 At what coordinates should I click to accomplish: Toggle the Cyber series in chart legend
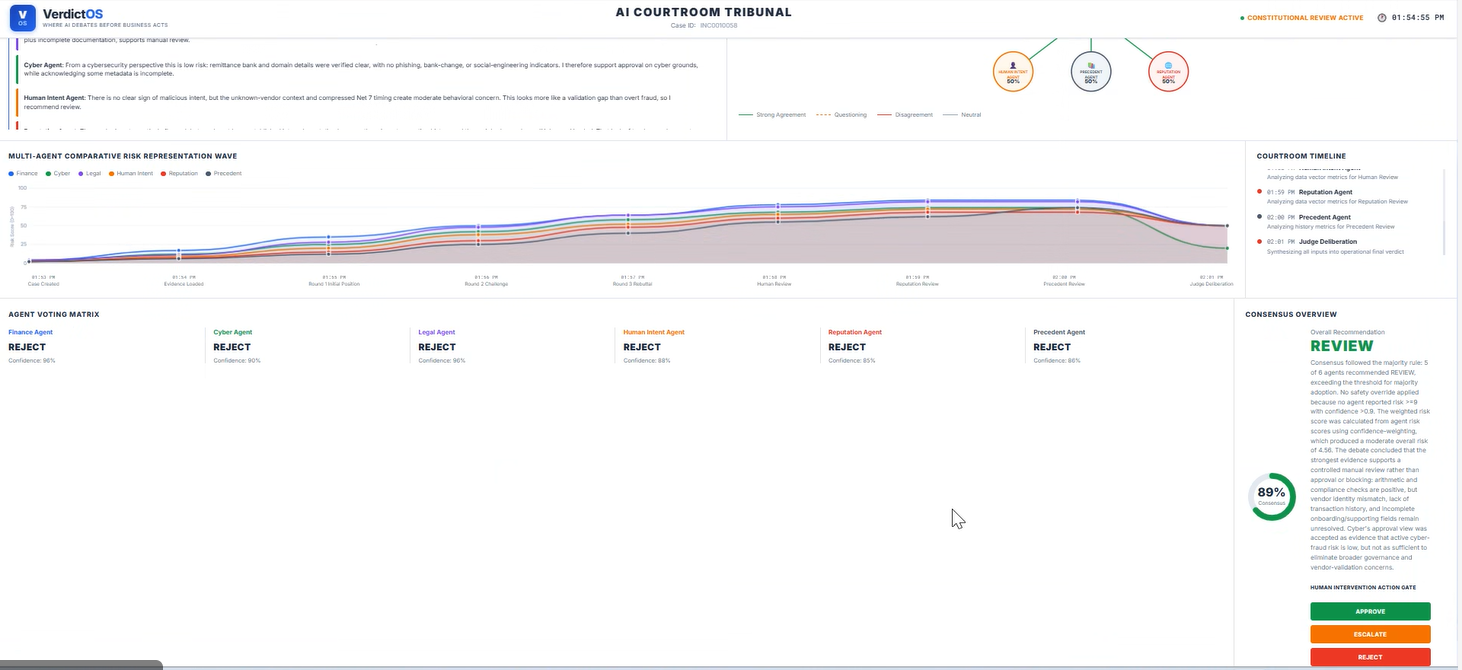(58, 173)
